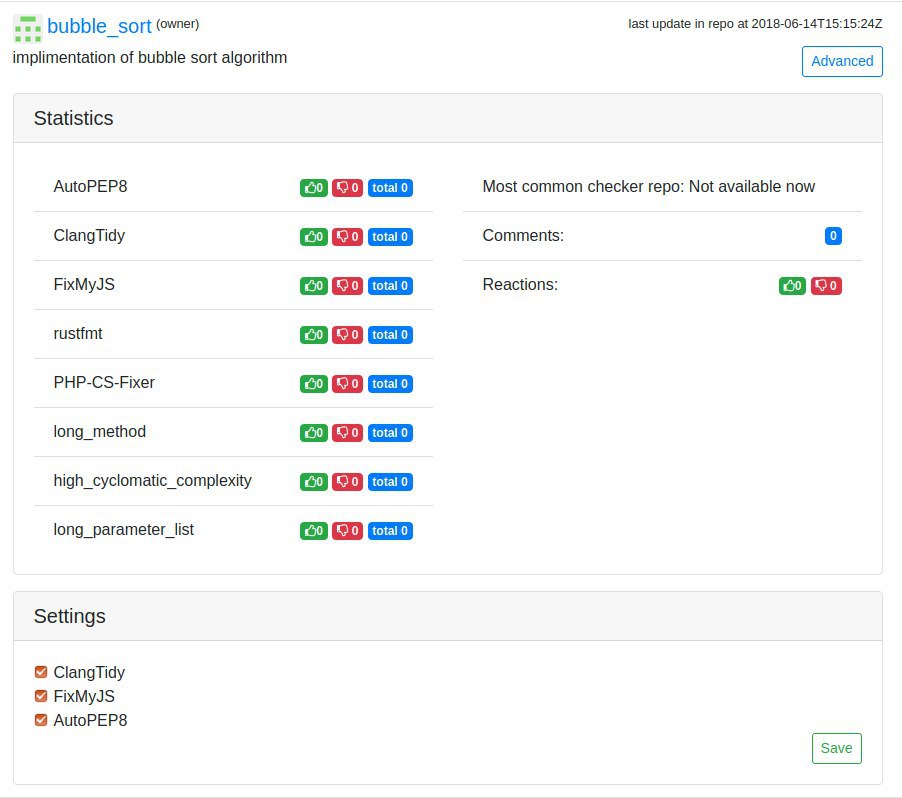This screenshot has height=798, width=902.
Task: Click long_parameter_list total badge
Action: pos(390,530)
